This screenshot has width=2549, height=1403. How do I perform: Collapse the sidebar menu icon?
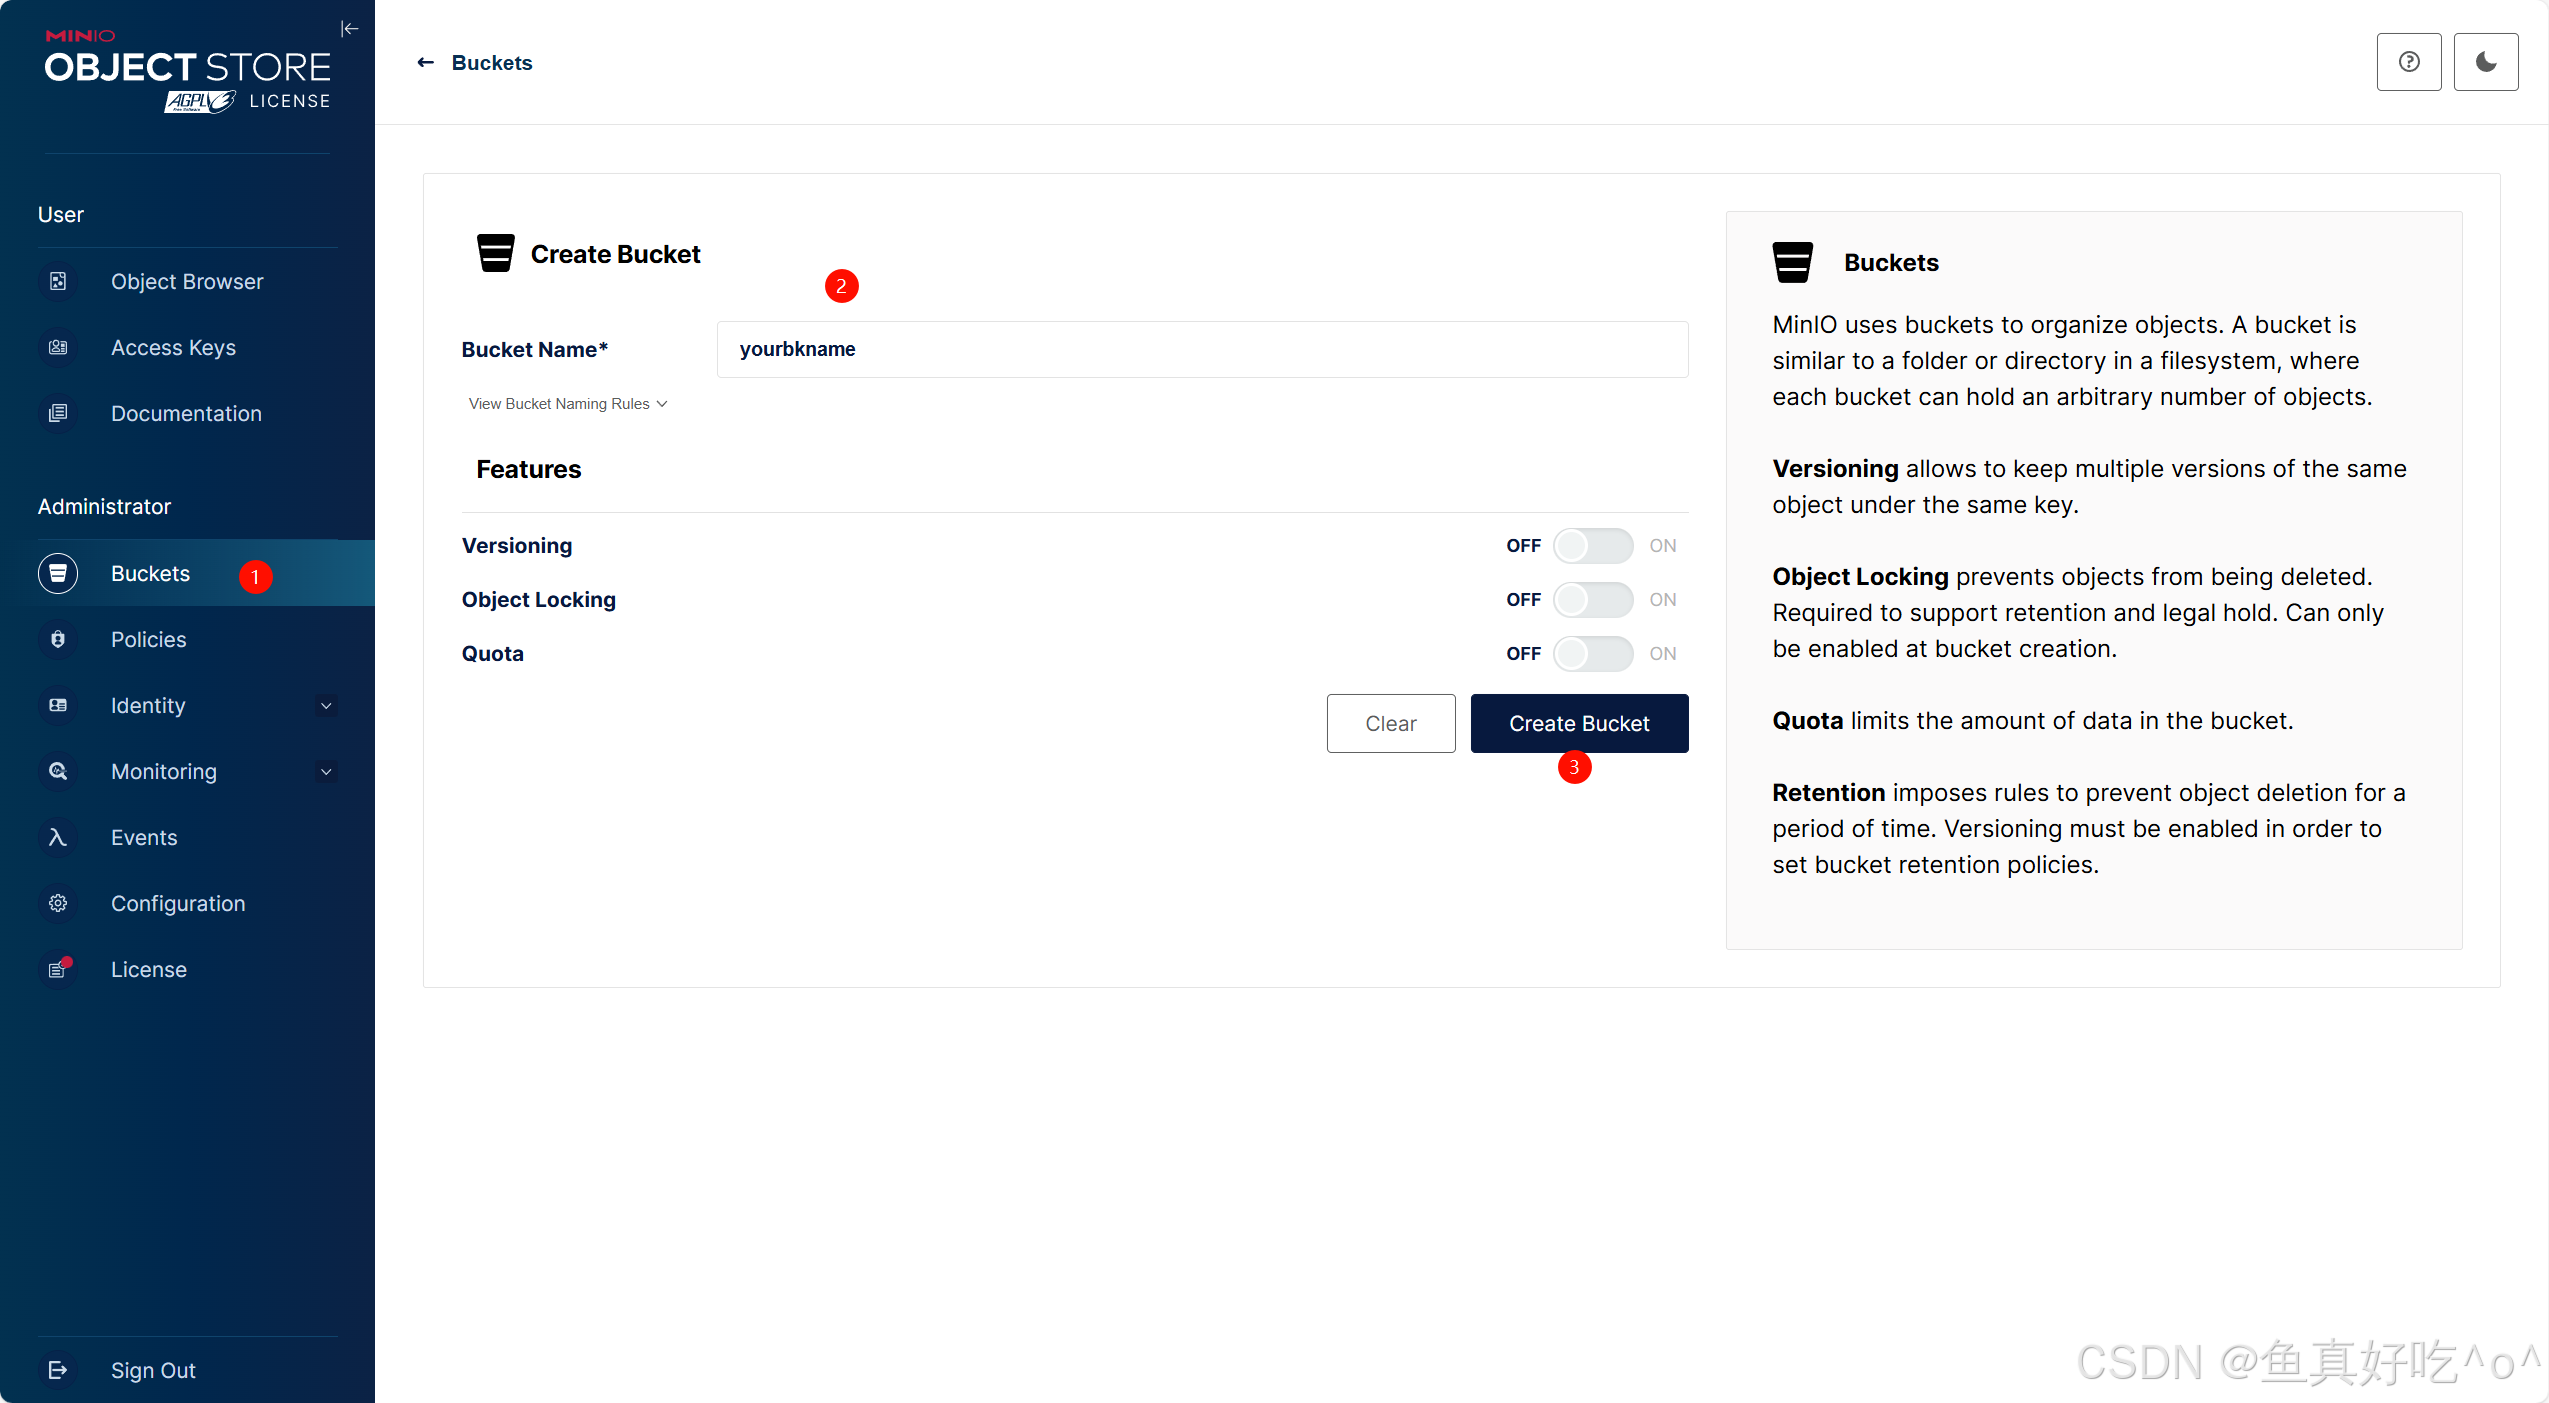tap(349, 29)
